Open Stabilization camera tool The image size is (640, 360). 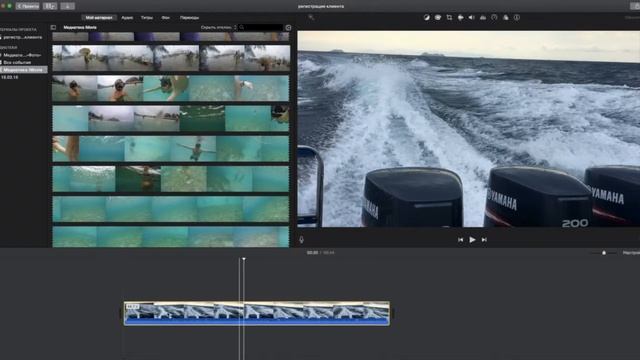(x=460, y=18)
